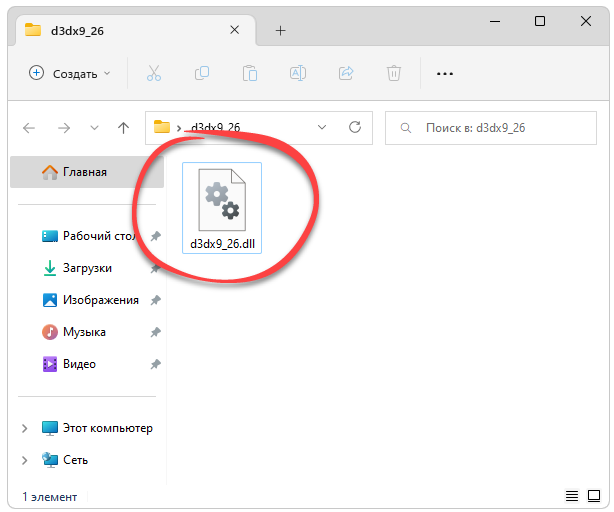The width and height of the screenshot is (614, 512).
Task: Click the Cut scissors icon
Action: tap(153, 73)
